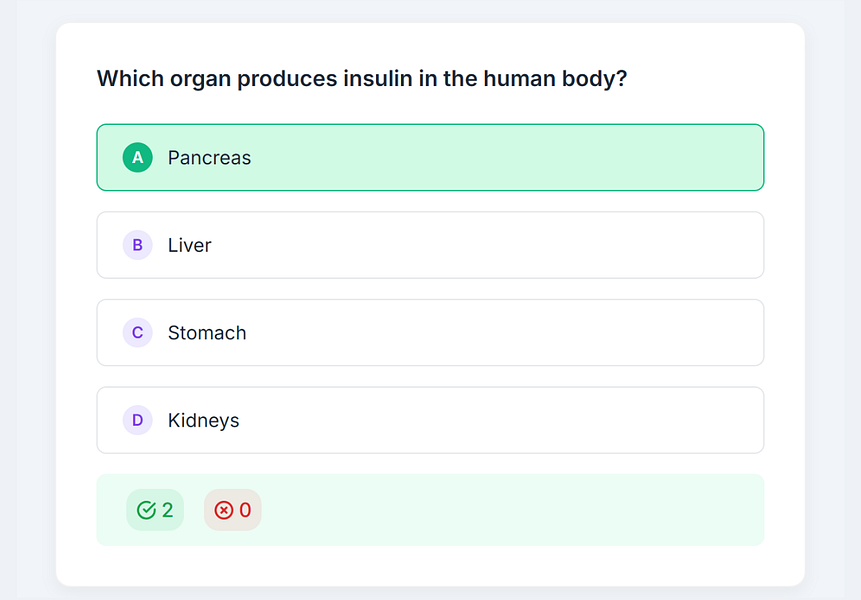Click the word "Pancreas" label text
The height and width of the screenshot is (600, 861).
209,158
